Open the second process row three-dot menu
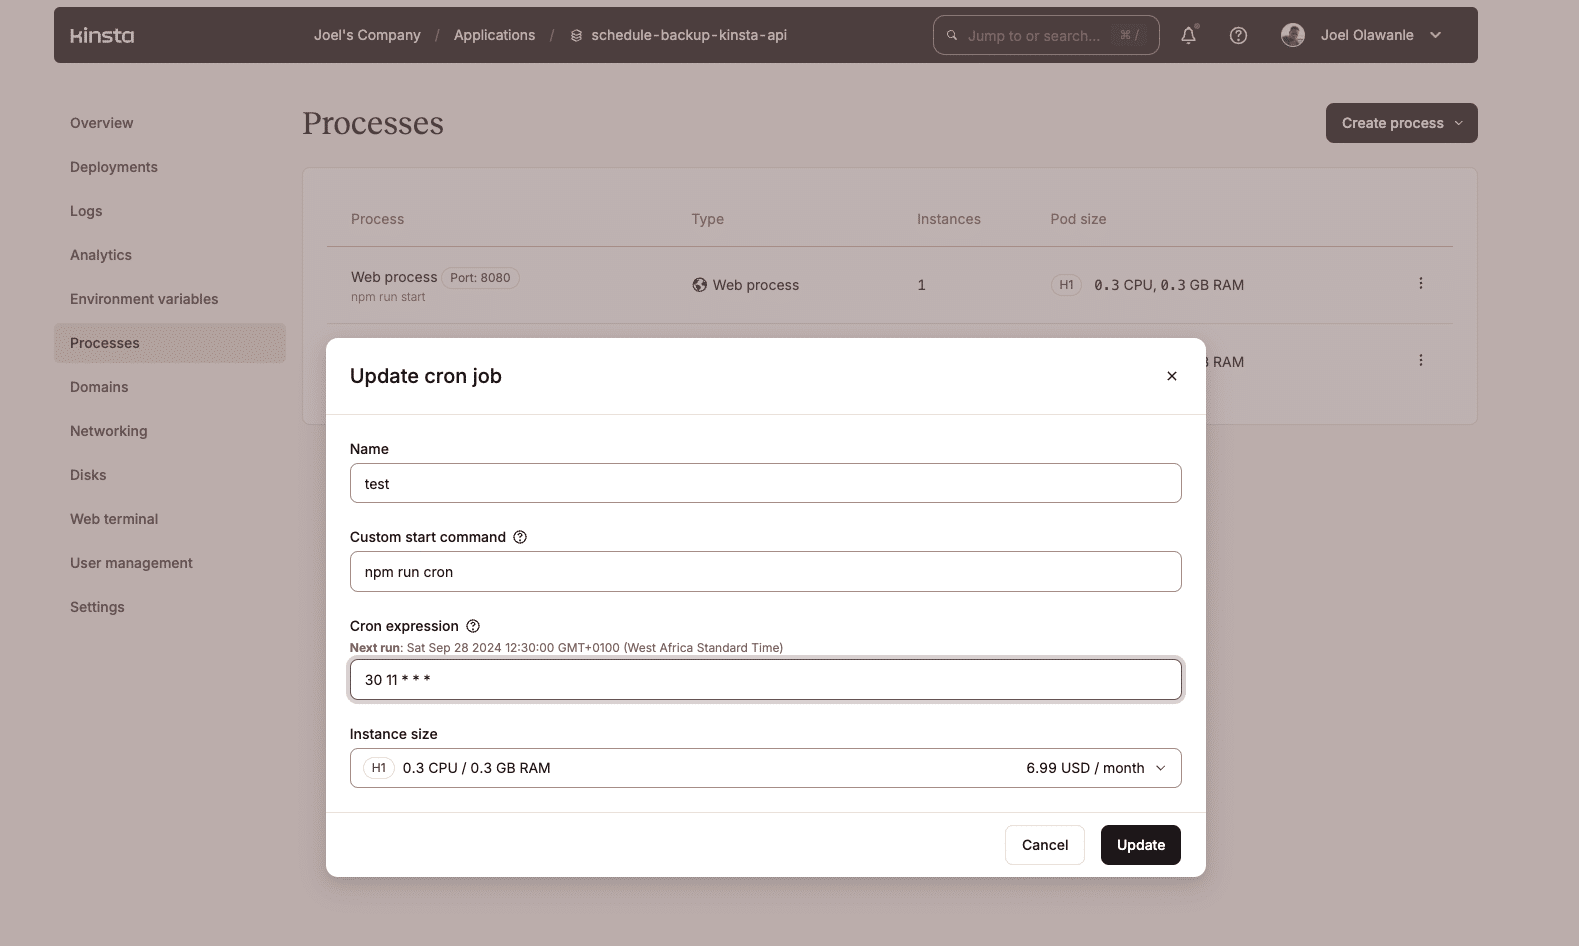The height and width of the screenshot is (946, 1579). point(1420,360)
